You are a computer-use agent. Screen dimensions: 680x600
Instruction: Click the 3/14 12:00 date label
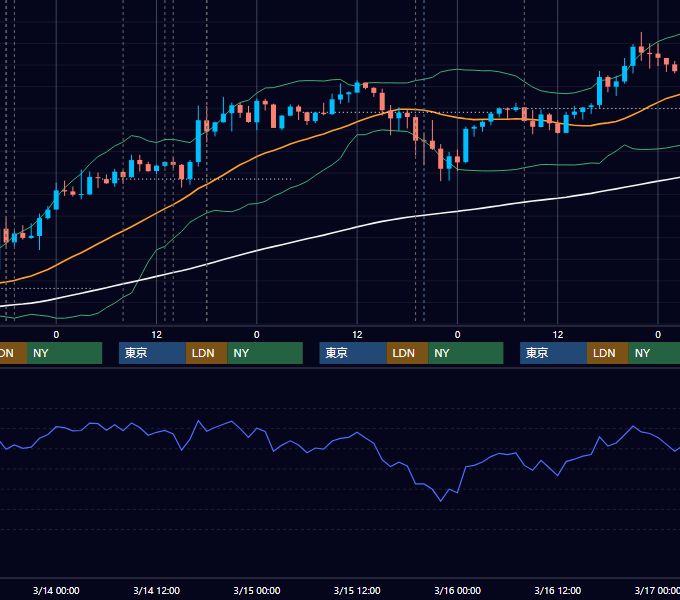[157, 590]
